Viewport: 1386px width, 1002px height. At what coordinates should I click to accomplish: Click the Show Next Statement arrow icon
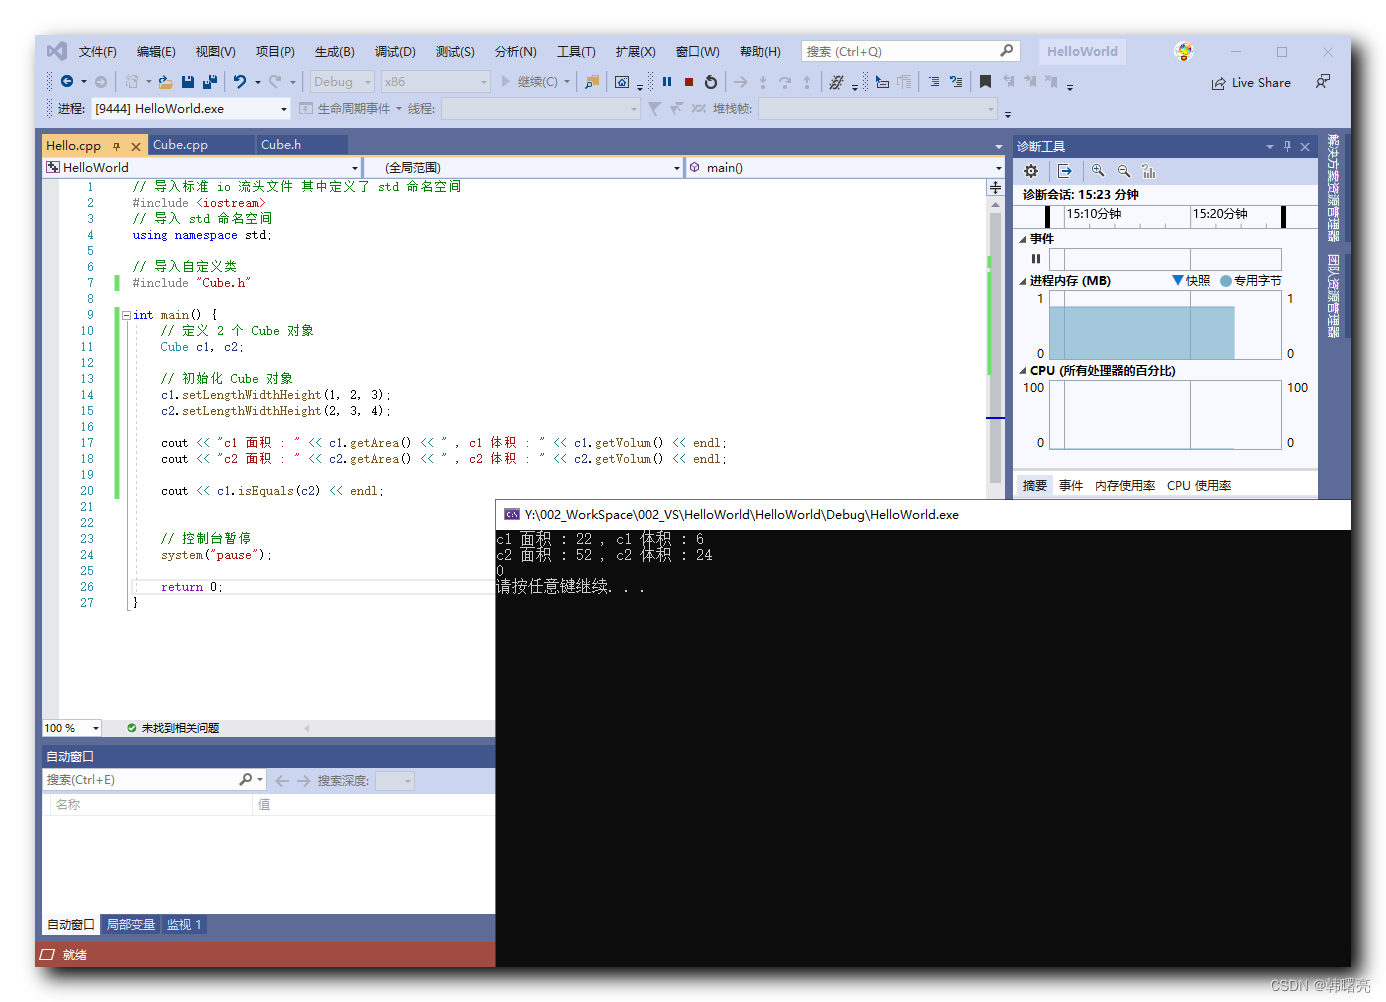click(x=741, y=82)
